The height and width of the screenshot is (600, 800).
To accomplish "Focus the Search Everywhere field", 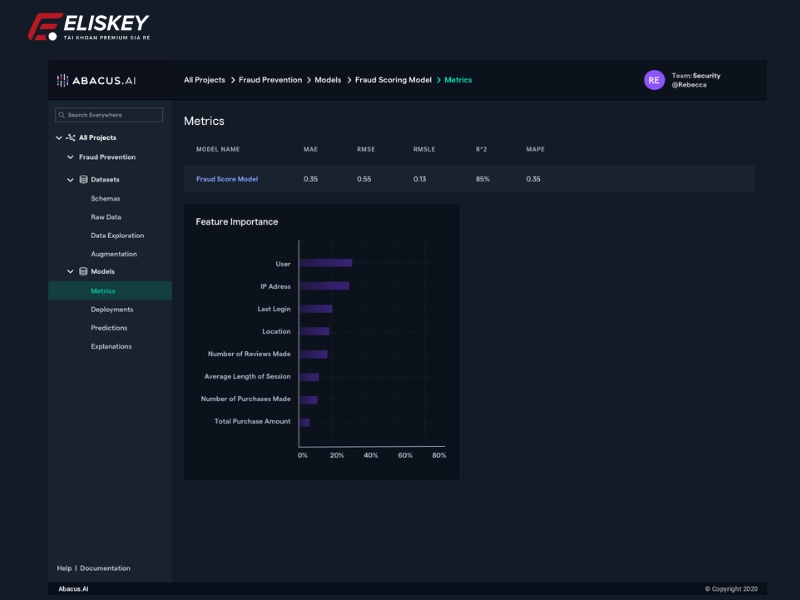I will [112, 115].
